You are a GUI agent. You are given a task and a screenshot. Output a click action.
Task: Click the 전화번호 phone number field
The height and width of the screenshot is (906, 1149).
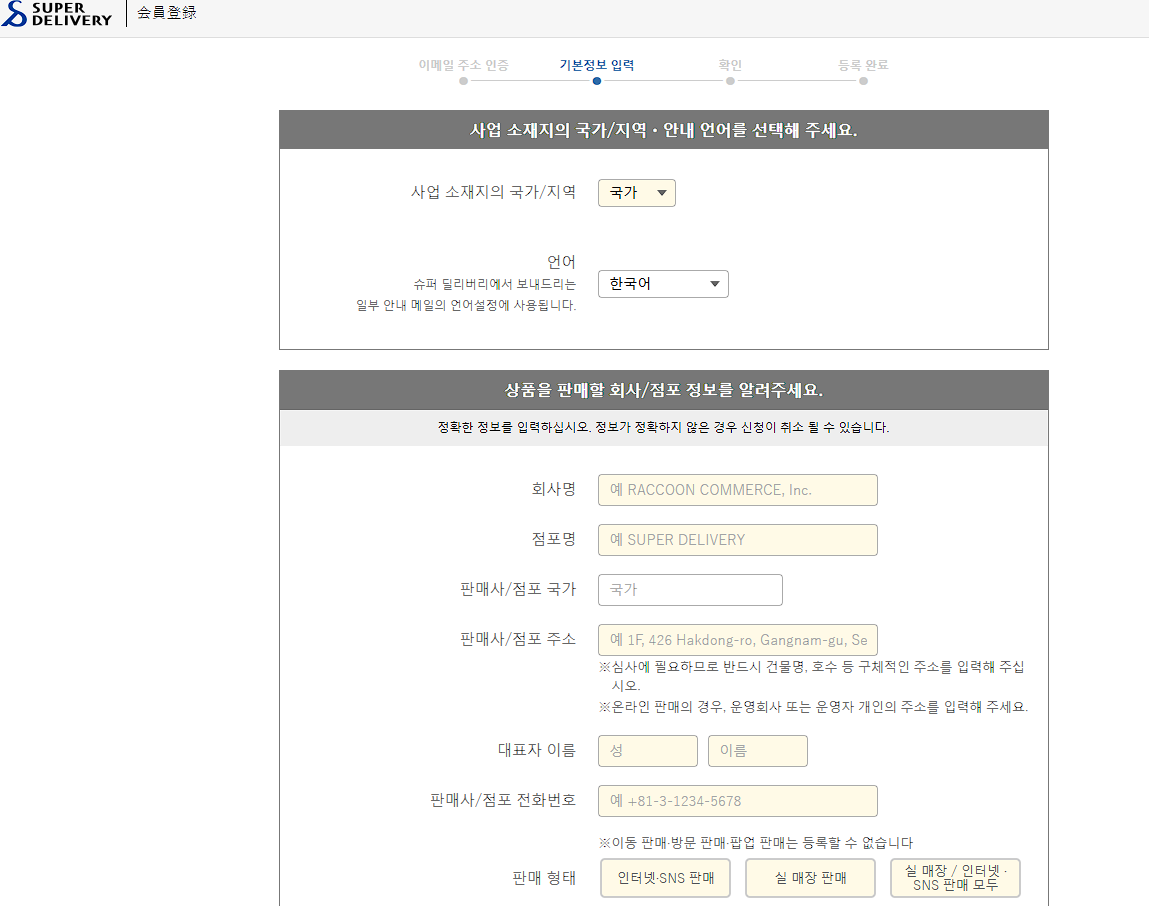(x=737, y=800)
